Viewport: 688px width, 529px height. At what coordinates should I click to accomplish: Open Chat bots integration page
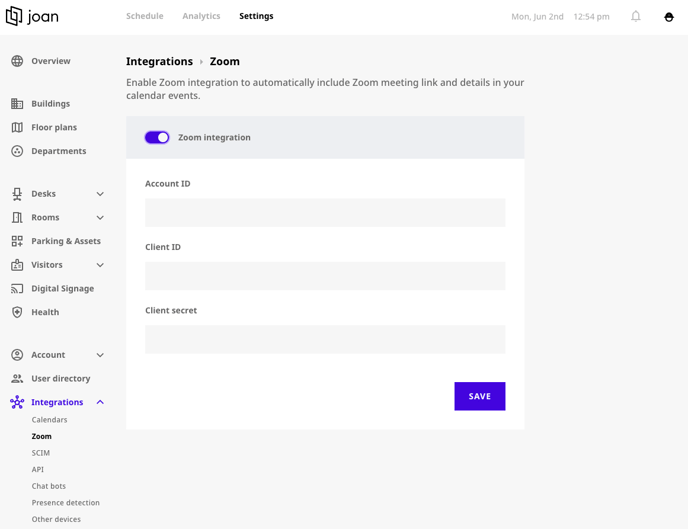[x=49, y=486]
